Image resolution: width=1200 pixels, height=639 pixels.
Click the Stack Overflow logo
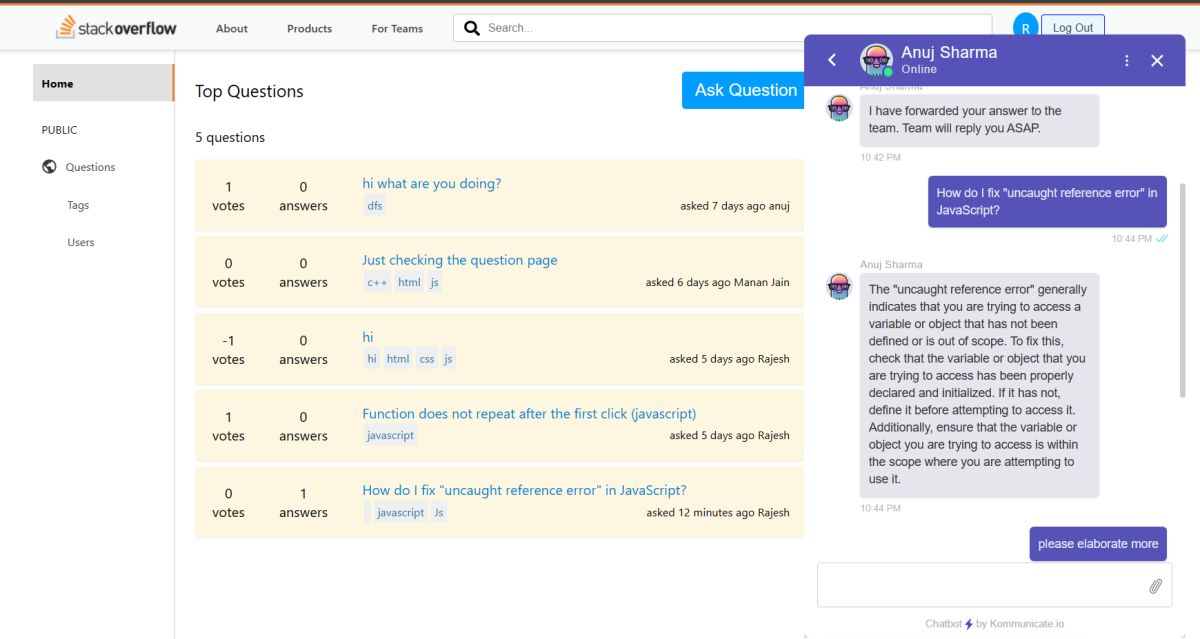[116, 28]
